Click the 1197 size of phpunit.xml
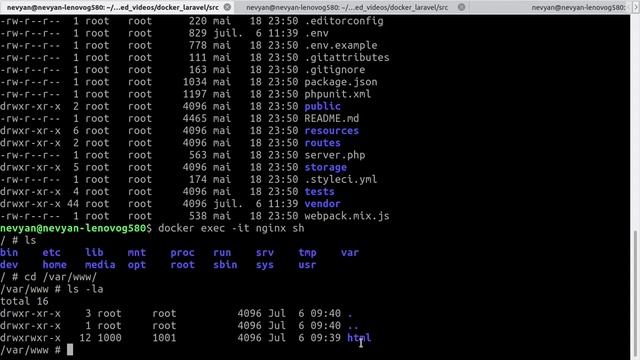 coord(194,94)
